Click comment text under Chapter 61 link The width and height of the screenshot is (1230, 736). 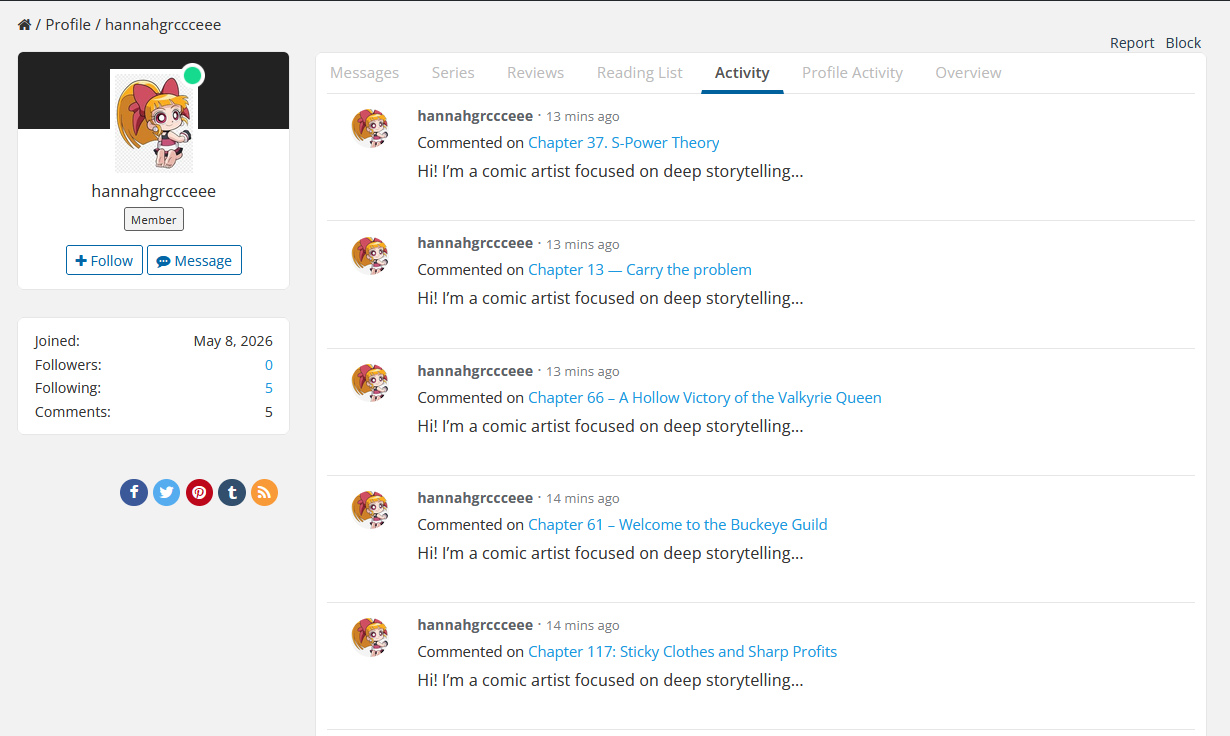610,553
